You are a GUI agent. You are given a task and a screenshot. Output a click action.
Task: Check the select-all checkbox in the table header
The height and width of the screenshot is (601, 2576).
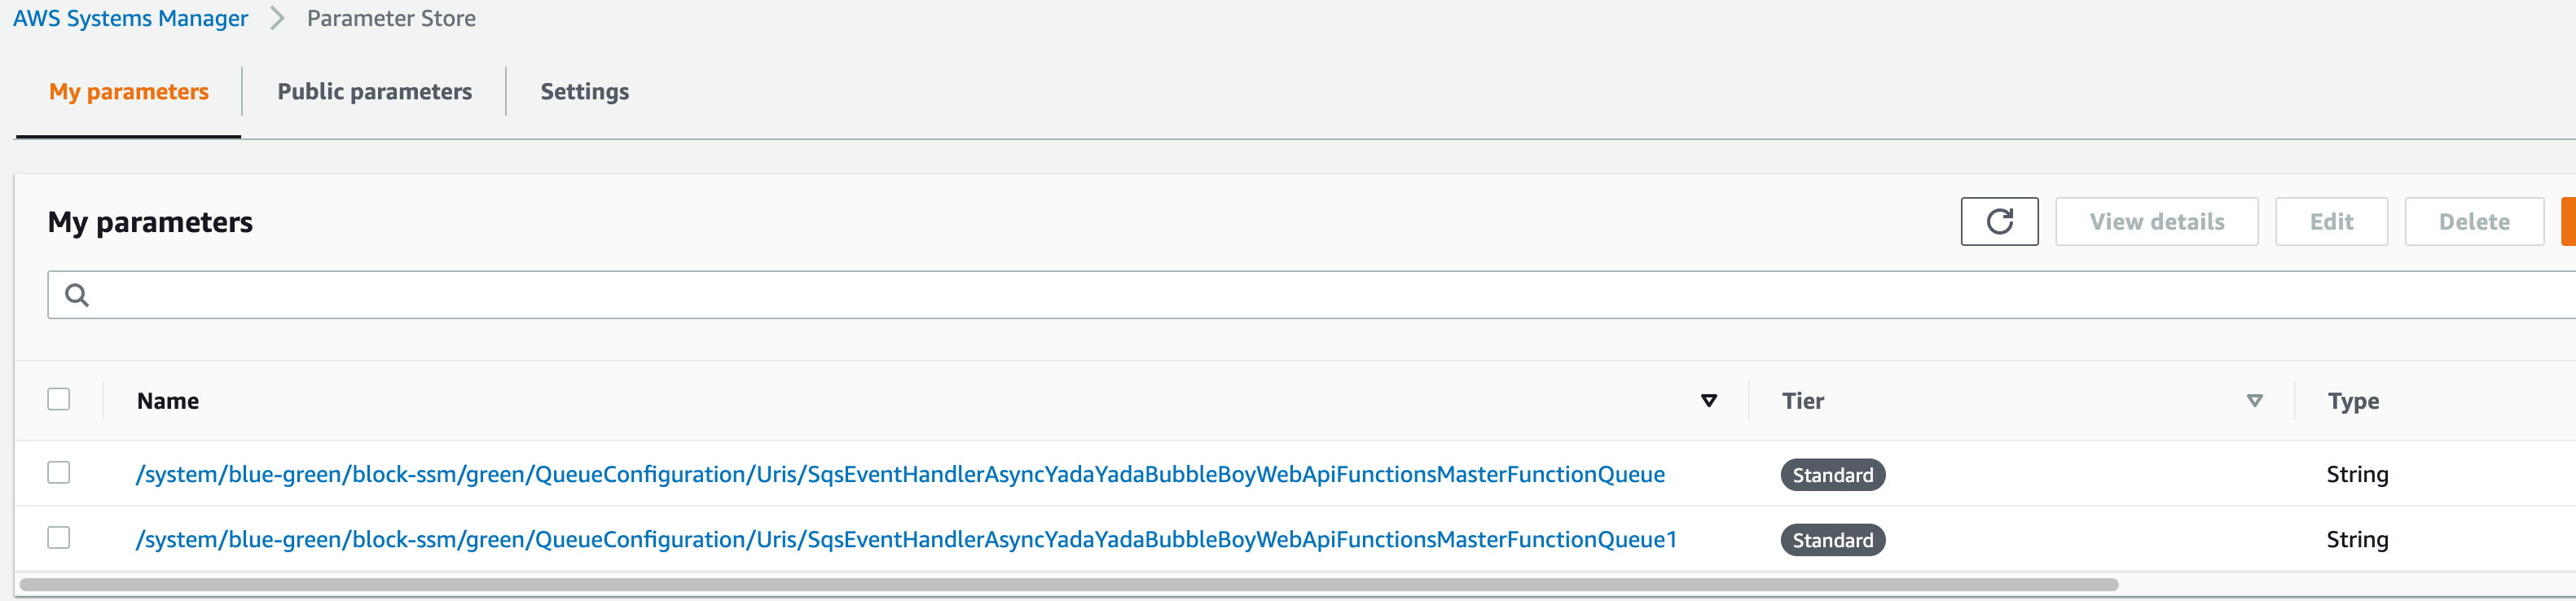[x=59, y=398]
